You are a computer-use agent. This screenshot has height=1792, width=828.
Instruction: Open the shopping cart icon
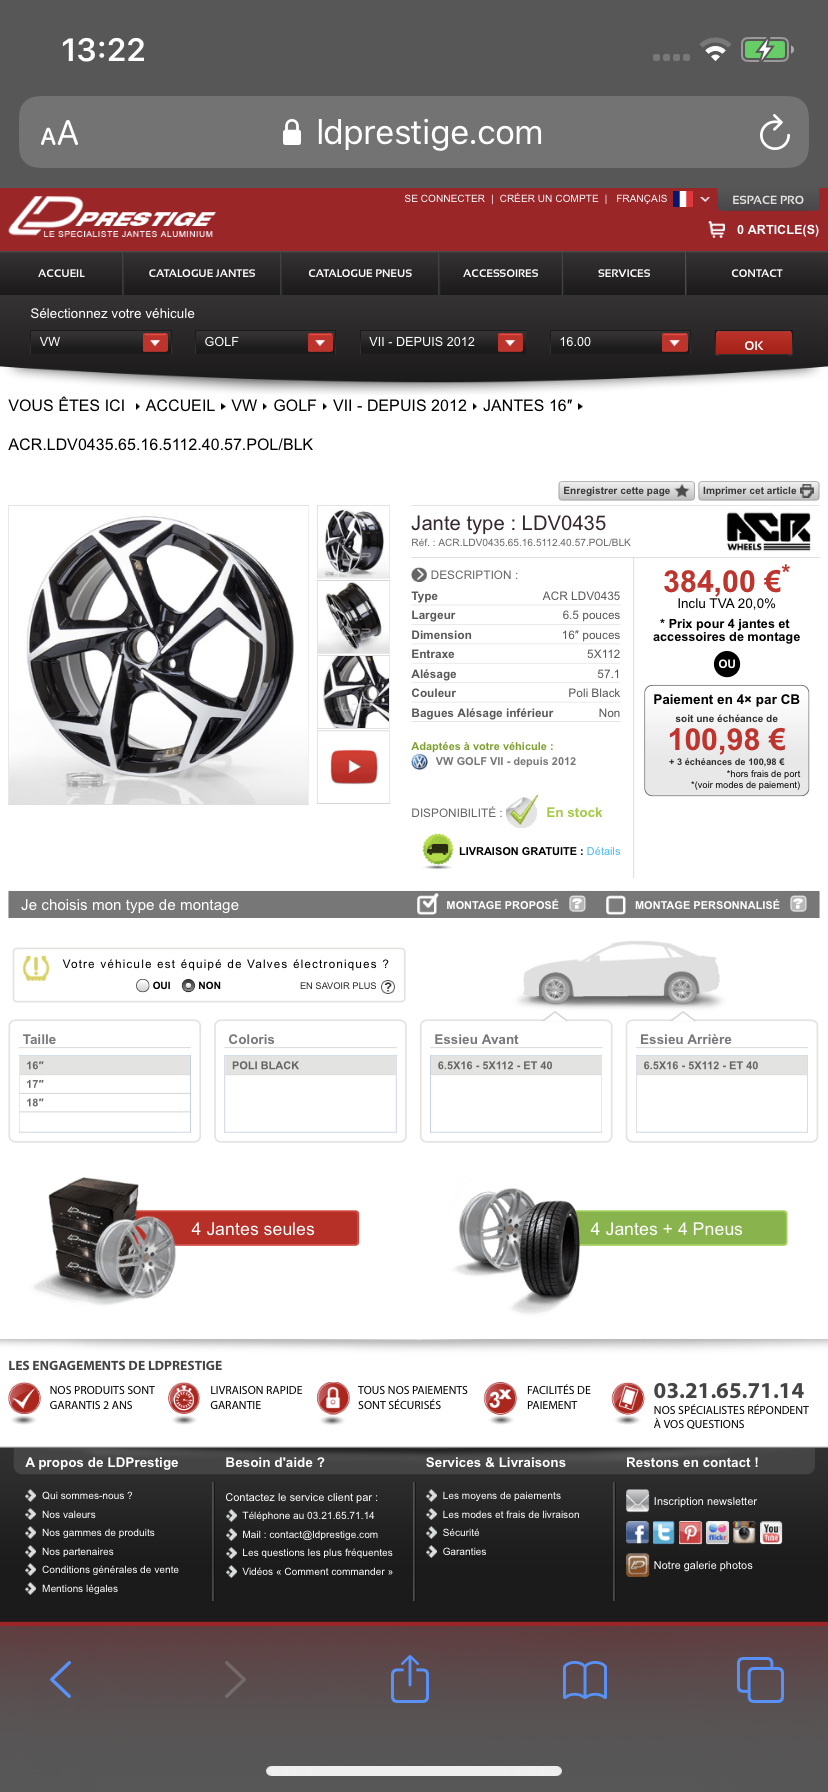[x=716, y=229]
